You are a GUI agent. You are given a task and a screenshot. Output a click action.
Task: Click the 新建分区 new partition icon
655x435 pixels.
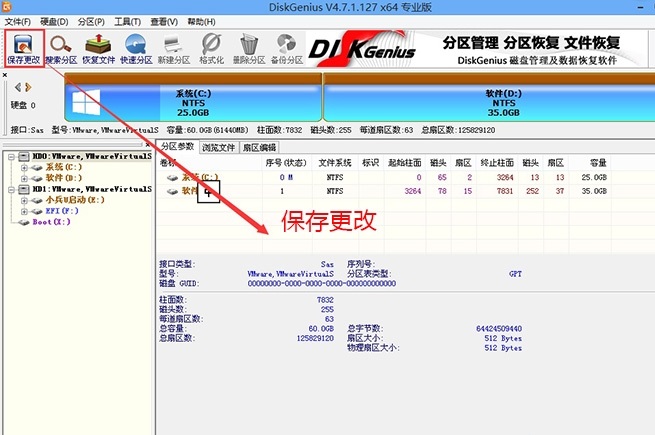click(x=174, y=49)
